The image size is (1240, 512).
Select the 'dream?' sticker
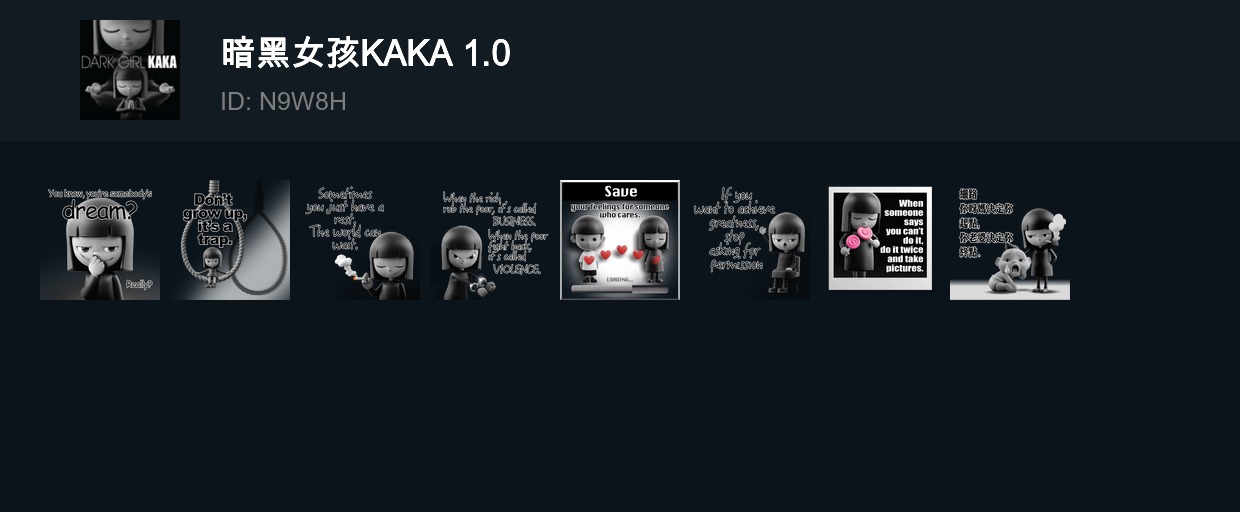click(100, 240)
